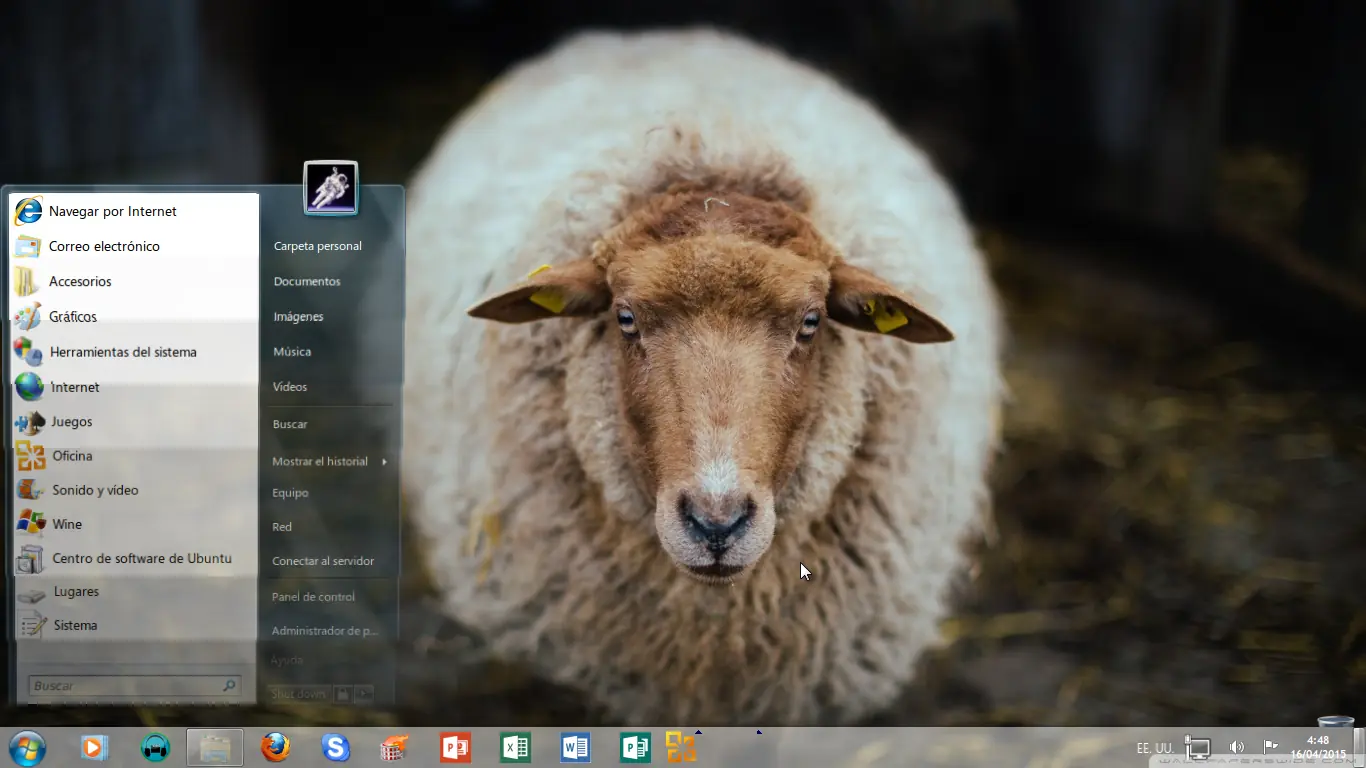Open the Lugares menu entry
The image size is (1366, 768).
point(134,591)
